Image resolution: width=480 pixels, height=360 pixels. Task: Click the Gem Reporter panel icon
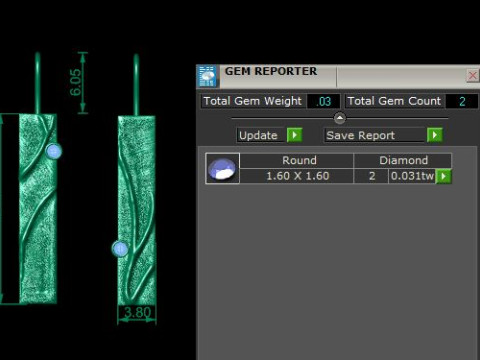[x=207, y=76]
